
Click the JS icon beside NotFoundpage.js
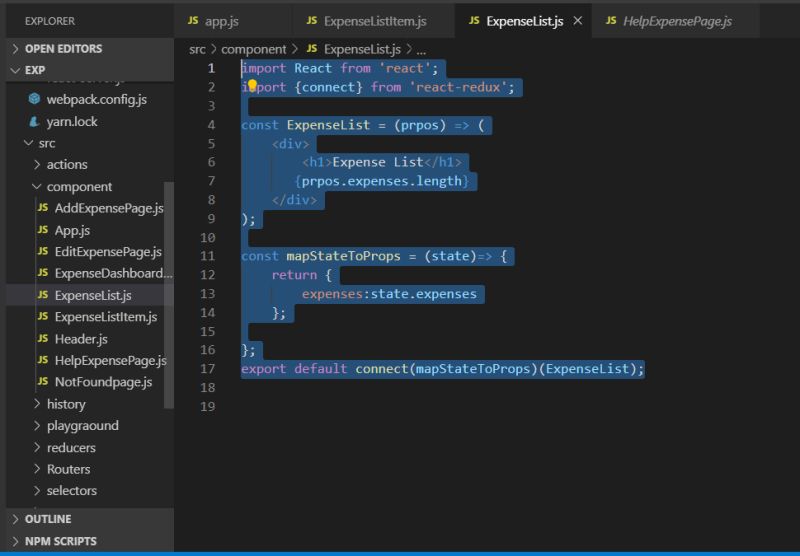(x=43, y=381)
